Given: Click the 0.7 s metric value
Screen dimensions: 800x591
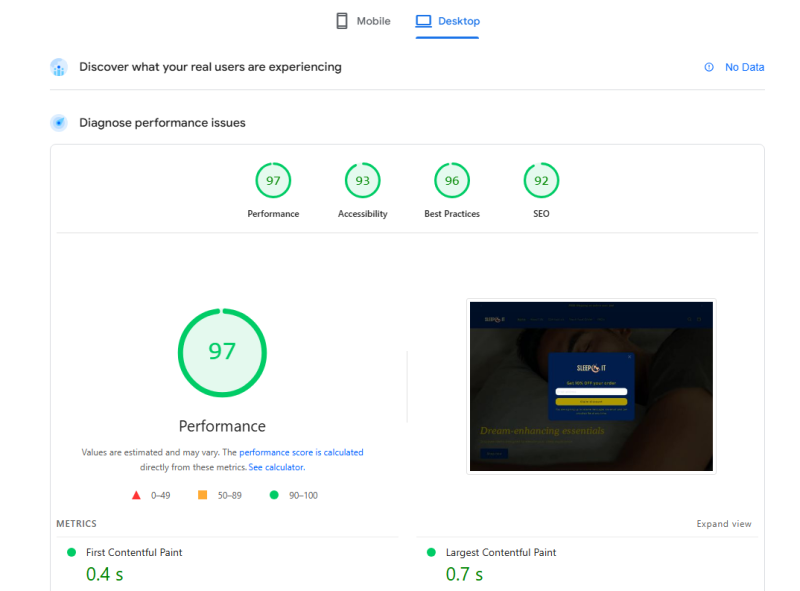Looking at the screenshot, I should [x=464, y=574].
